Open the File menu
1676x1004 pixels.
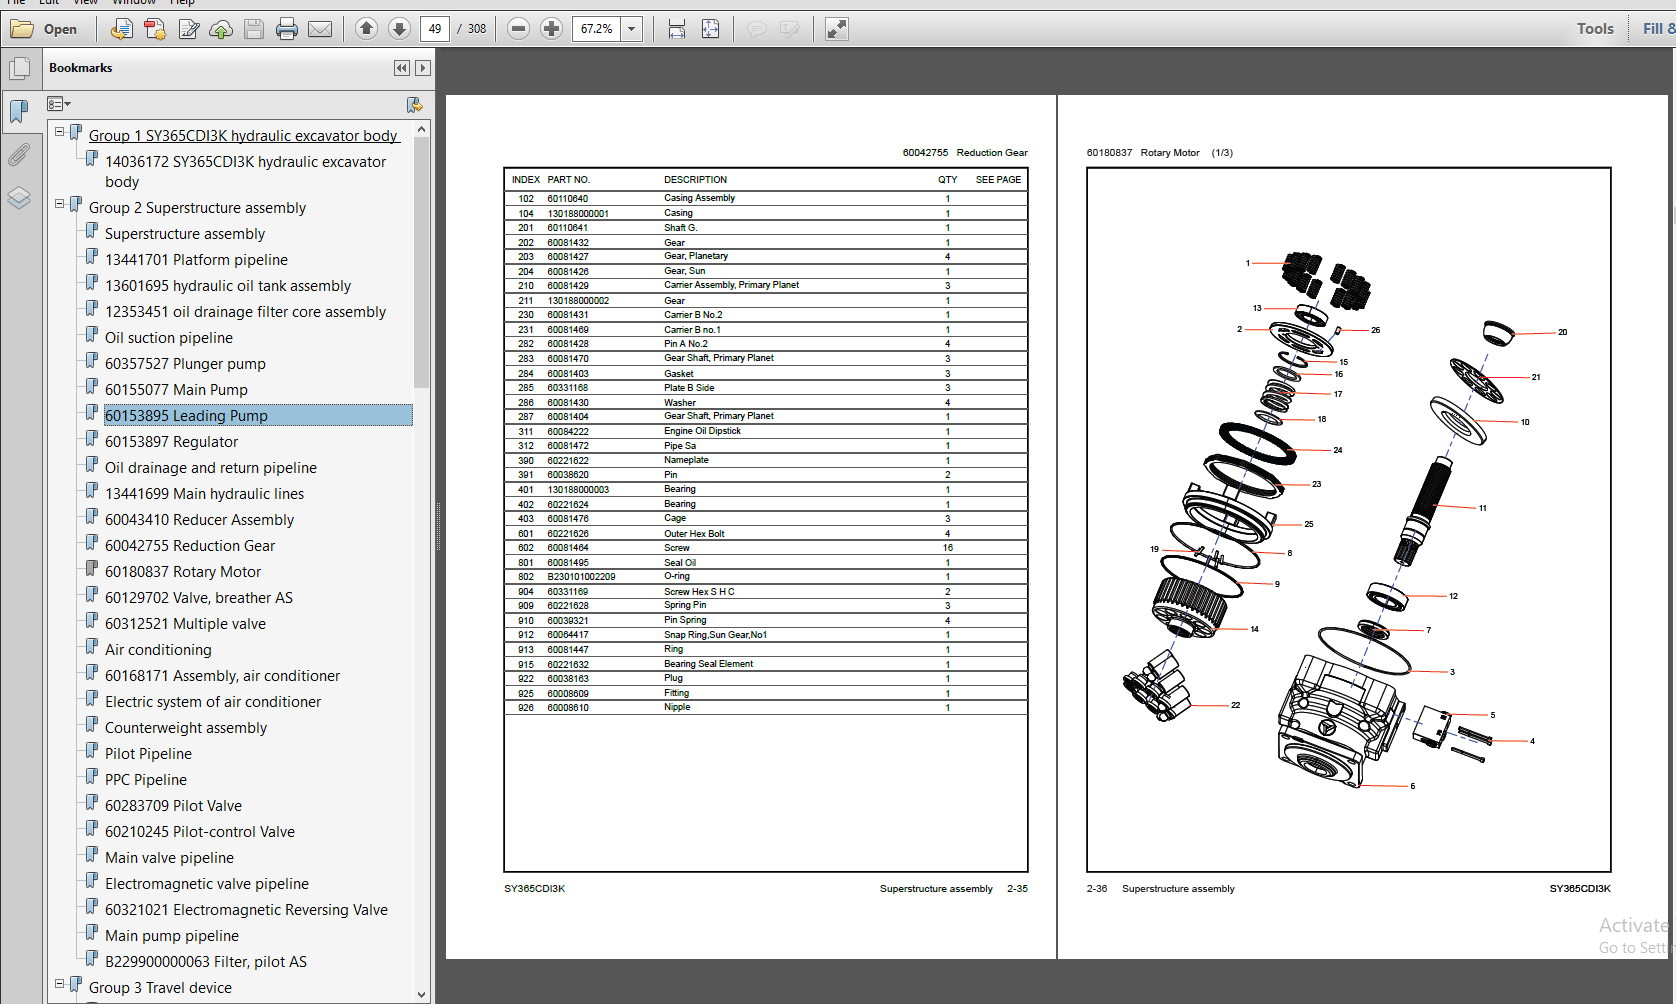(x=15, y=3)
